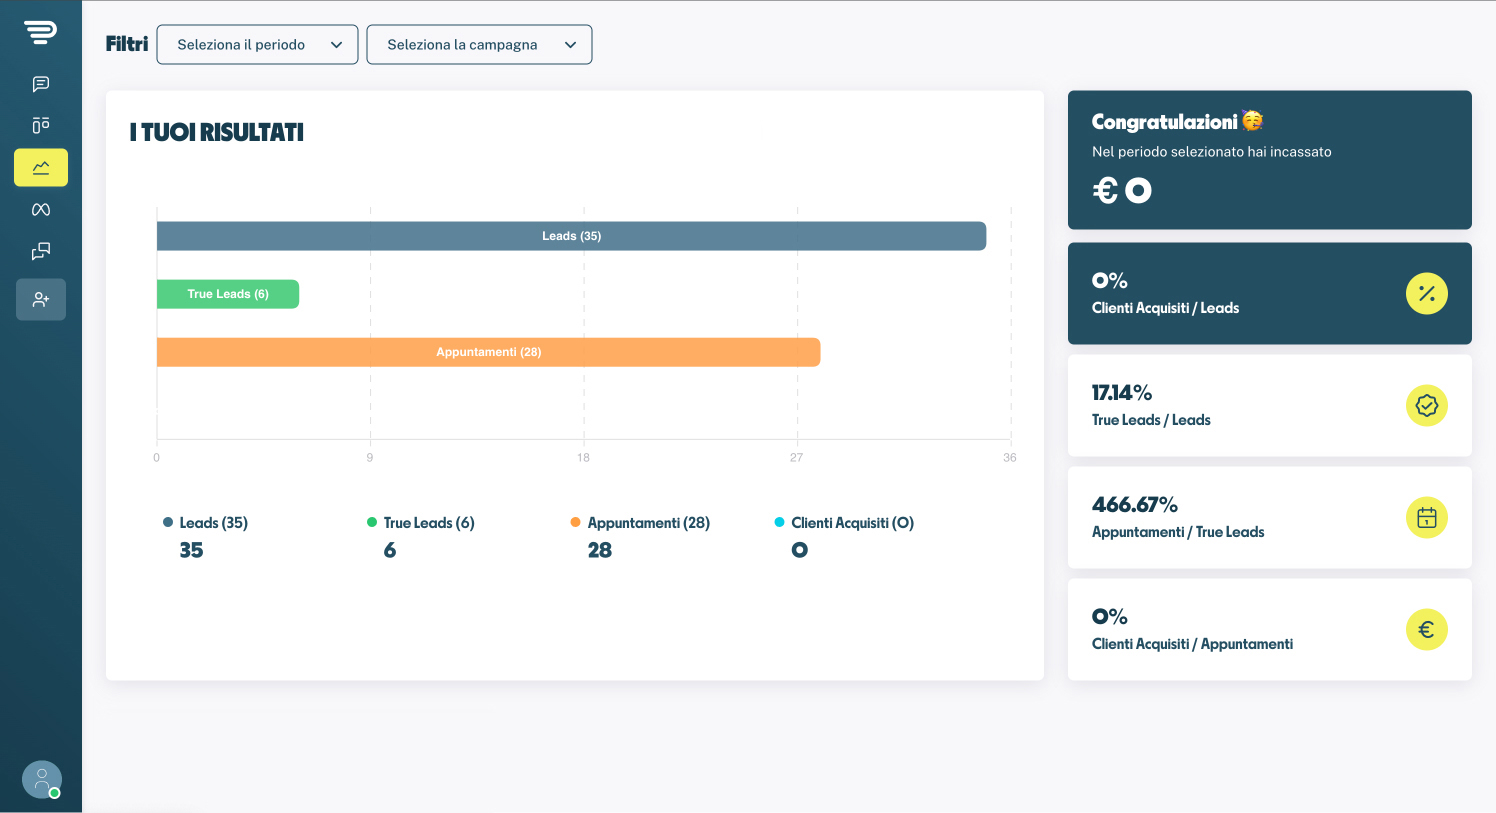The height and width of the screenshot is (813, 1496).
Task: Click the 17.14% value
Action: (1122, 393)
